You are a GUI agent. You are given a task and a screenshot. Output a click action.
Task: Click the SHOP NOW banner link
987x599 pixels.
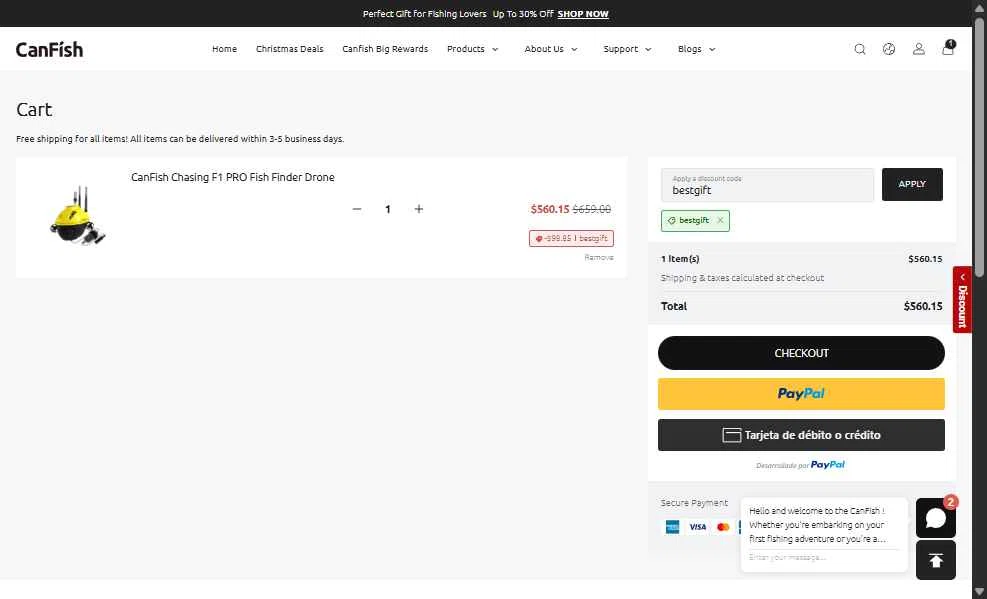tap(583, 14)
